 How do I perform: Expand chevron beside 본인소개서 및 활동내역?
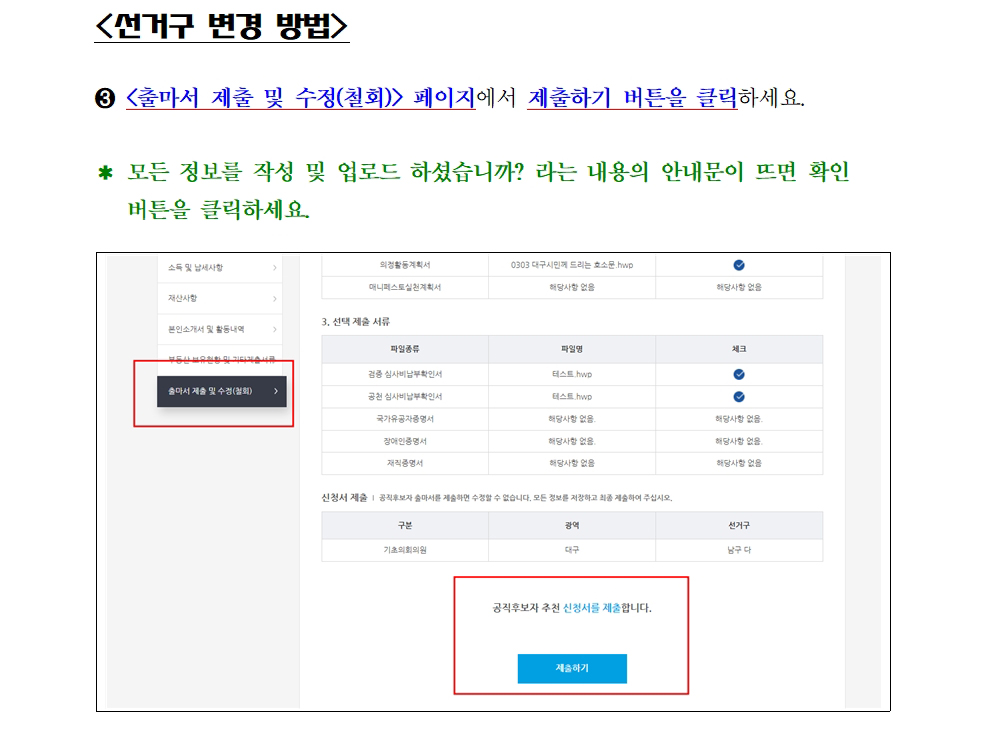pos(275,329)
